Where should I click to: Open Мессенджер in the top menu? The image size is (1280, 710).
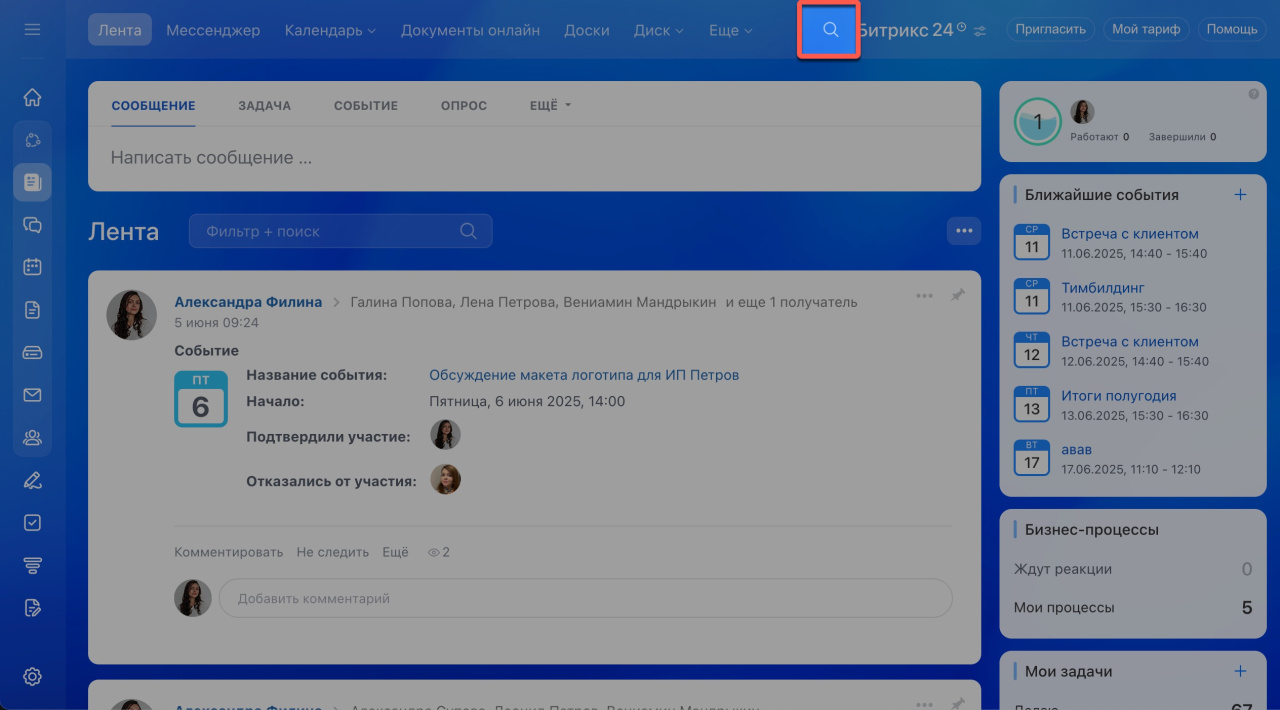click(x=213, y=30)
